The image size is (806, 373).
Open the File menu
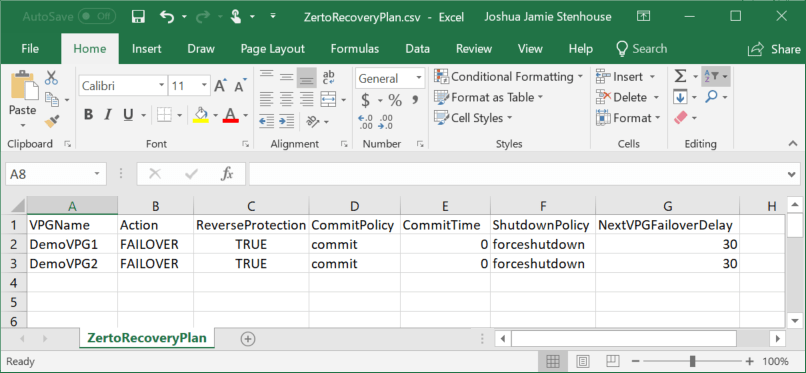coord(30,49)
